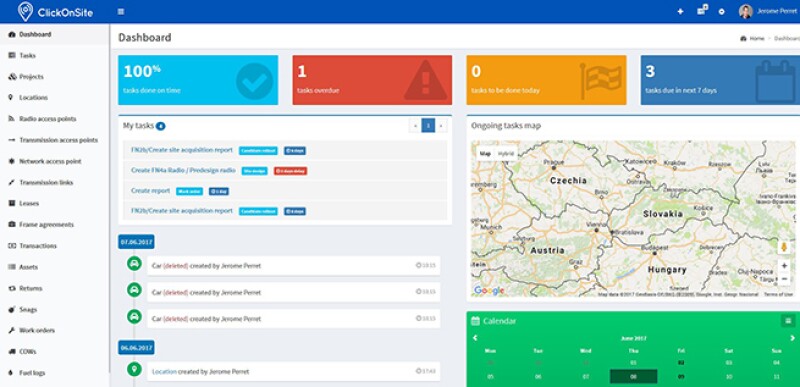Open Network access point sidebar icon
800x387 pixels.
pos(11,161)
